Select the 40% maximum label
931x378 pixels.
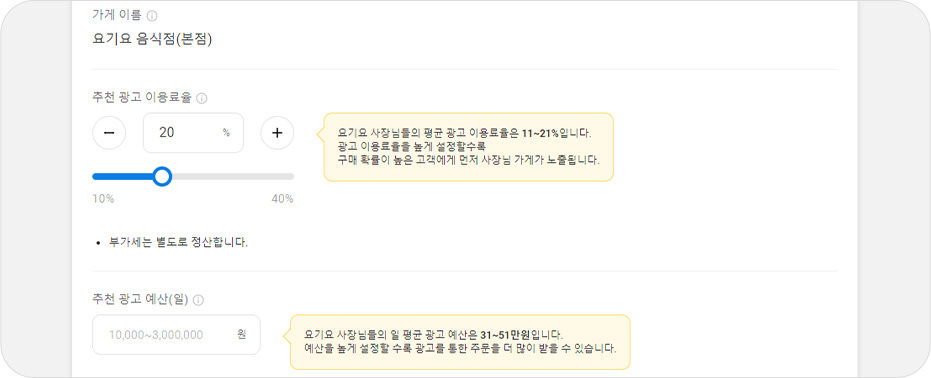tap(283, 199)
